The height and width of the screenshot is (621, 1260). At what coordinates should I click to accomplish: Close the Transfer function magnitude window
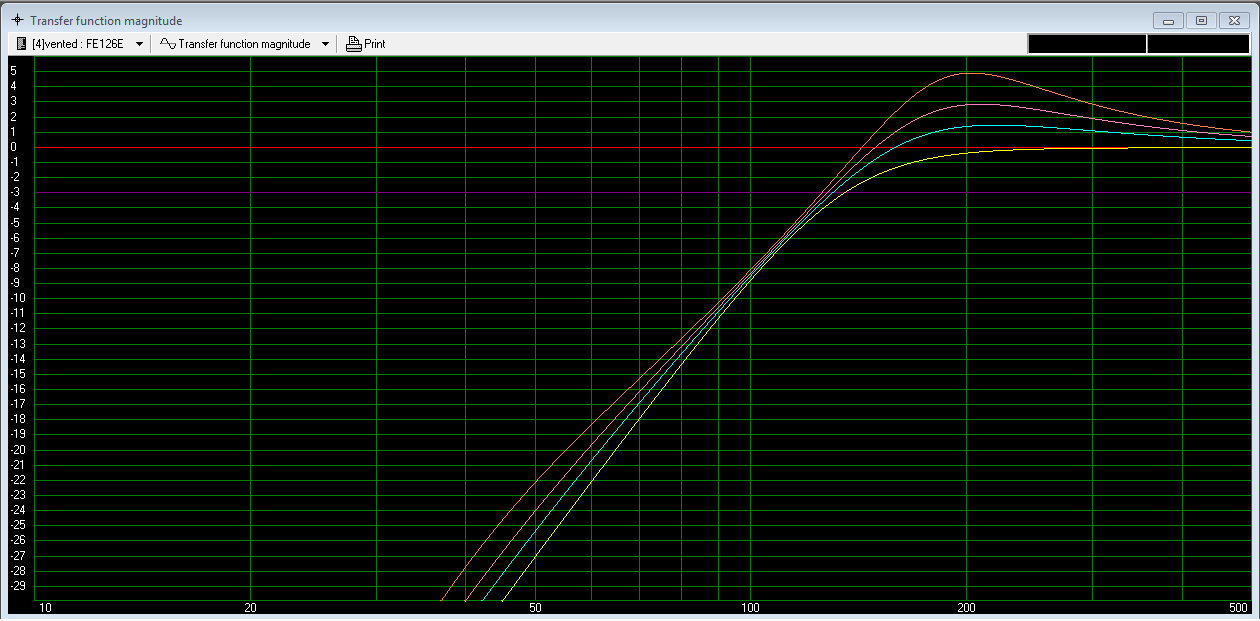1234,20
